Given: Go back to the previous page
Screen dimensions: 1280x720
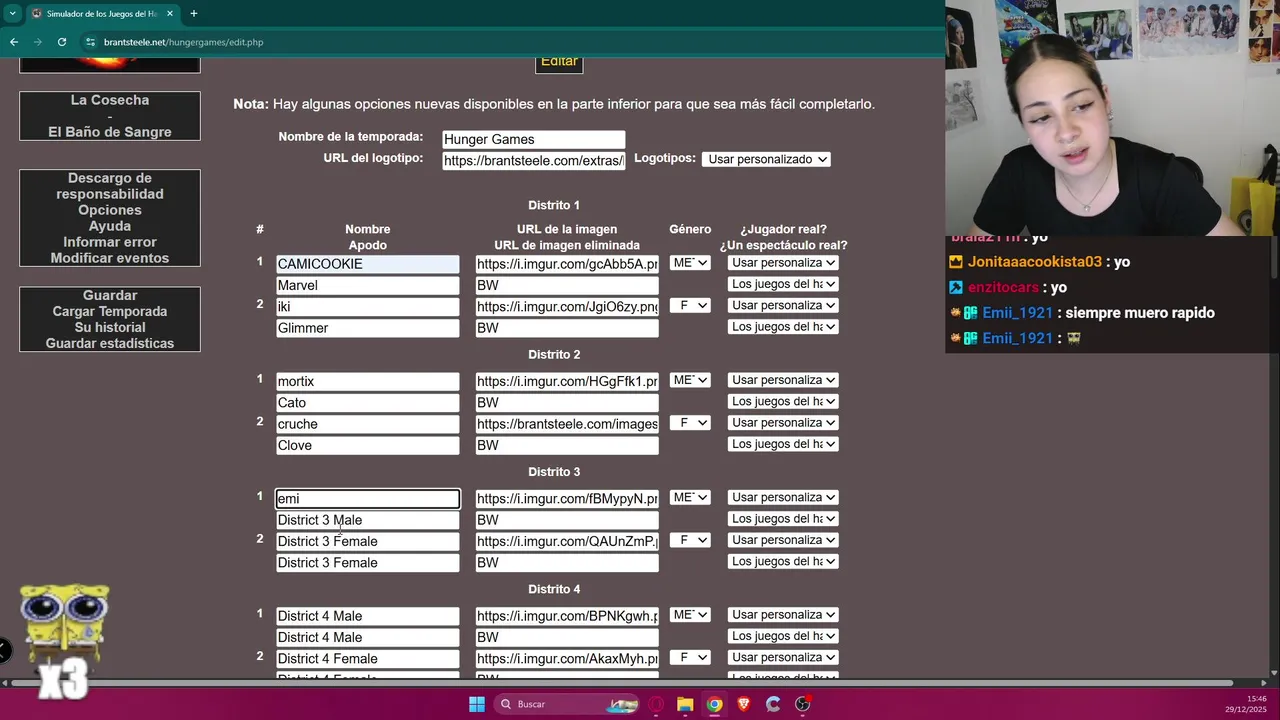Looking at the screenshot, I should click(14, 42).
